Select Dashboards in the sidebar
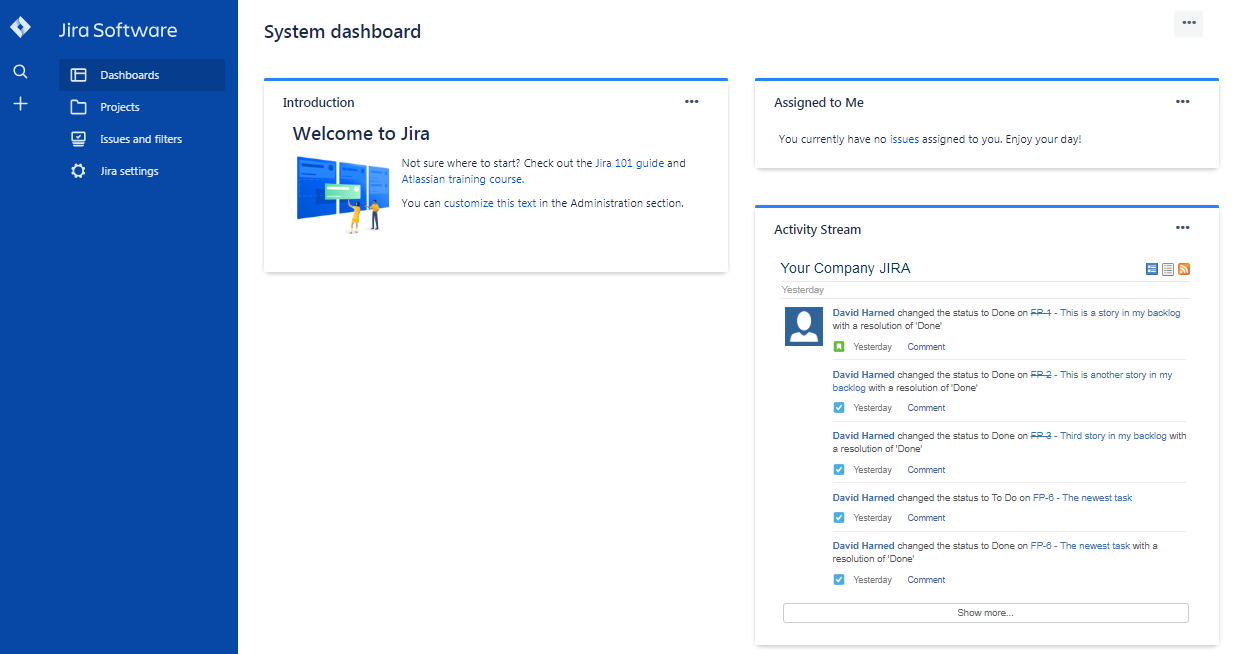This screenshot has height=654, width=1237. (129, 75)
